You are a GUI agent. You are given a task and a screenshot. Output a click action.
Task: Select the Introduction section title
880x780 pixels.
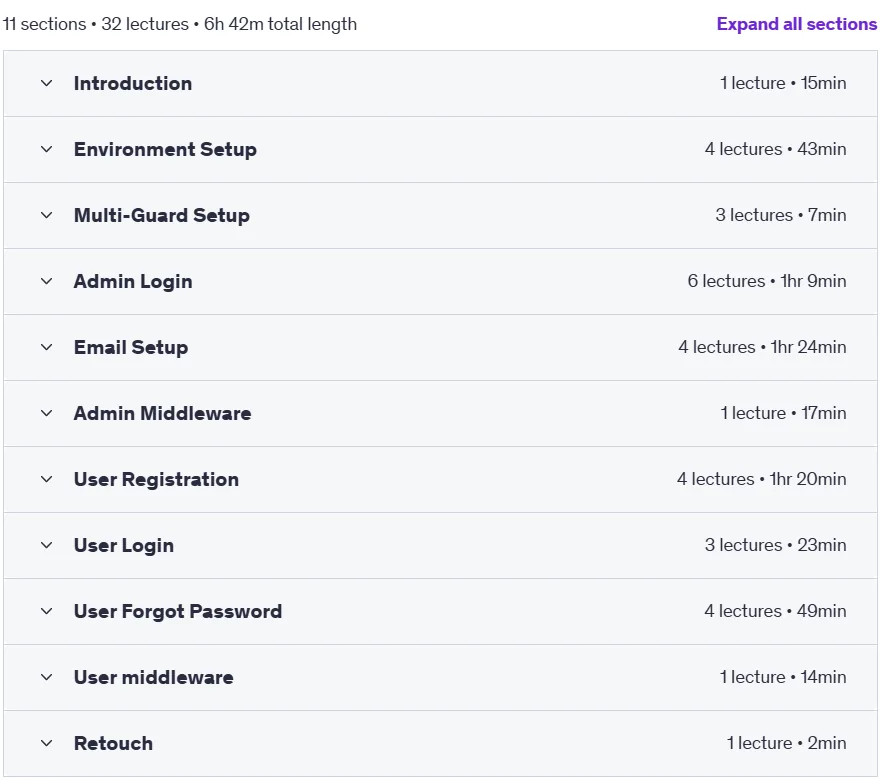click(133, 84)
